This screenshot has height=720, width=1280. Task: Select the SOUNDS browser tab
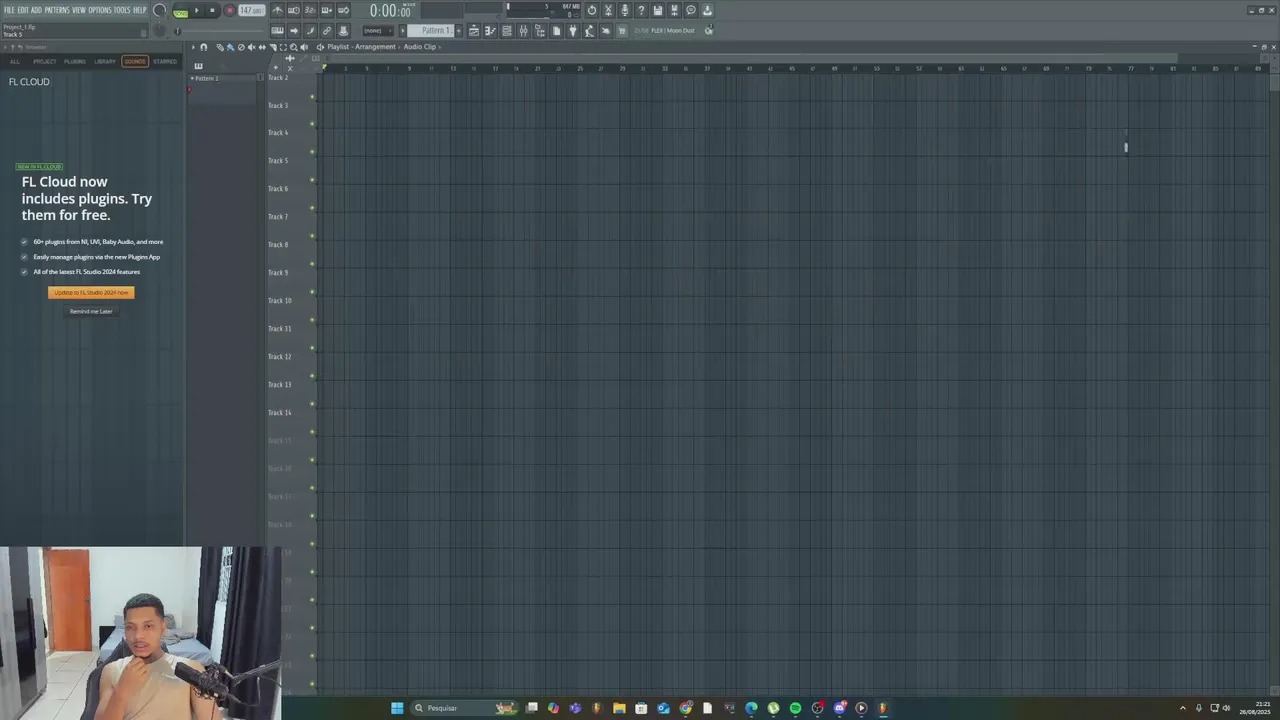[135, 61]
